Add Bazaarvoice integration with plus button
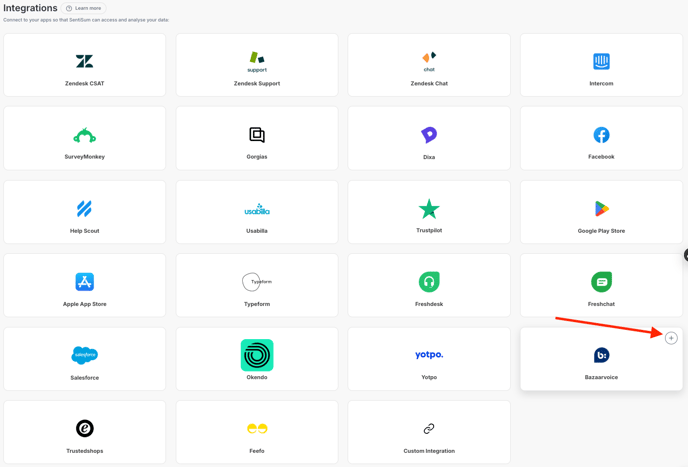The height and width of the screenshot is (467, 688). point(671,338)
